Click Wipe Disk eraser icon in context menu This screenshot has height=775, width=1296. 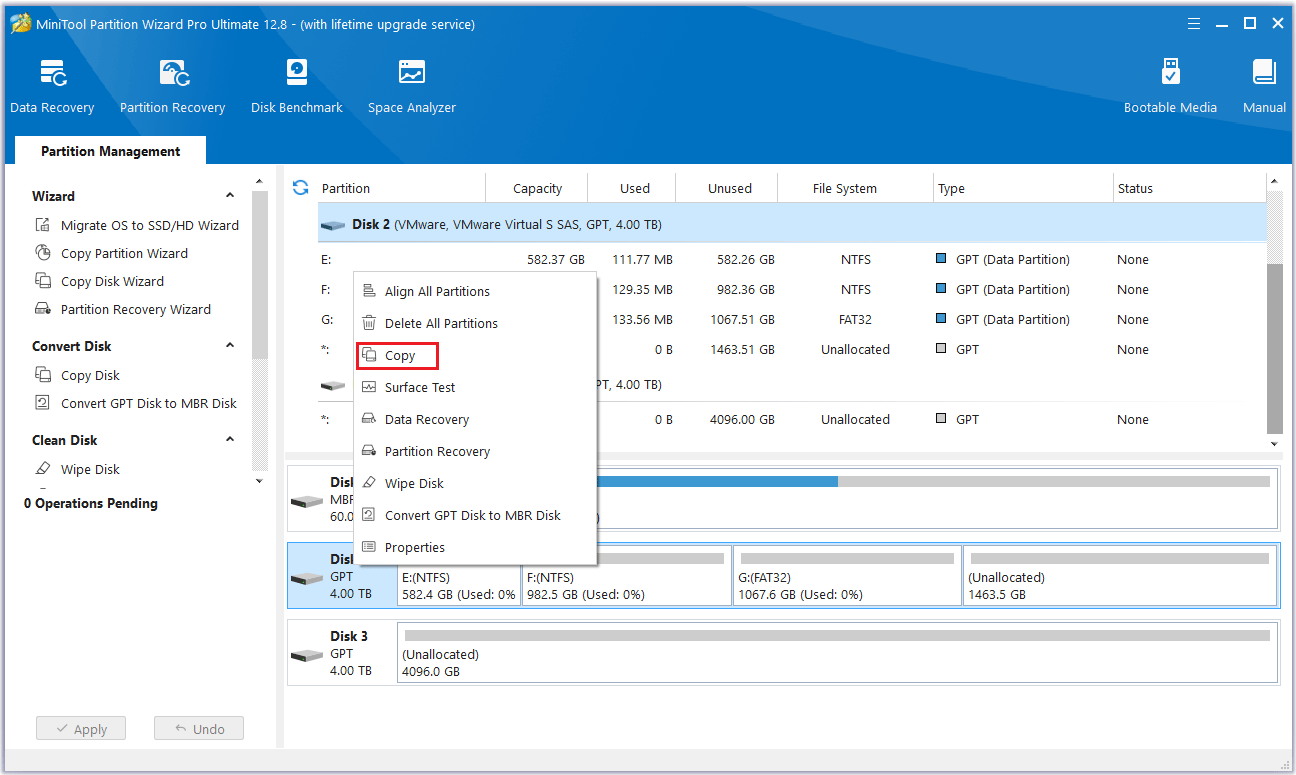click(x=369, y=483)
